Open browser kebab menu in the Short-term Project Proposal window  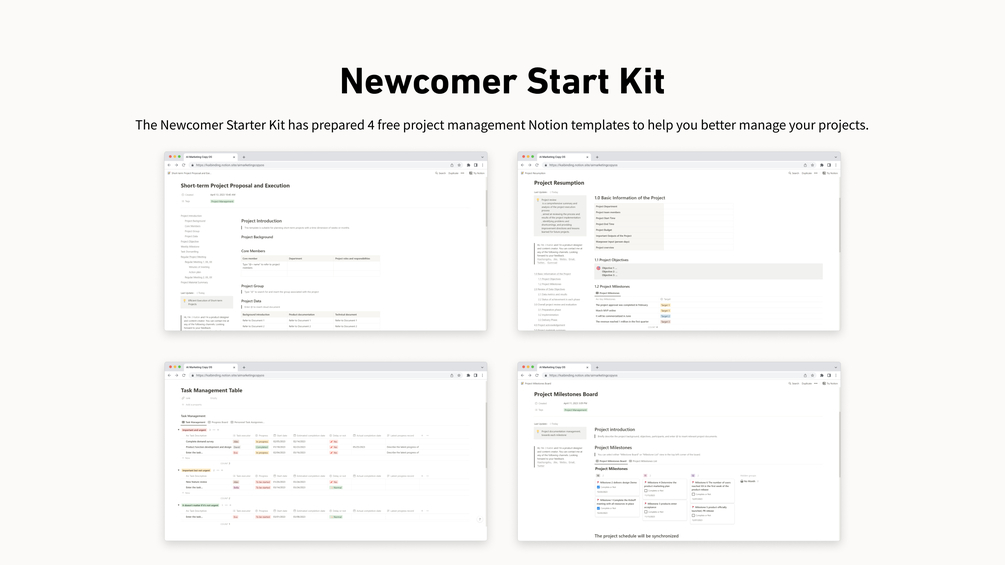483,165
